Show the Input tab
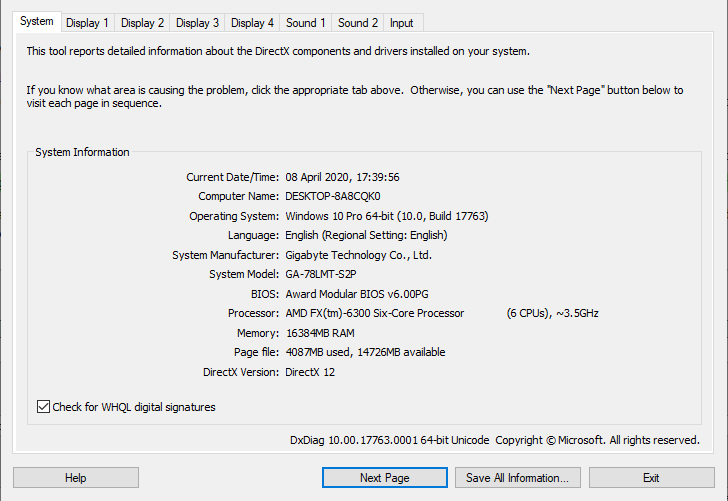The width and height of the screenshot is (728, 501). pos(402,22)
